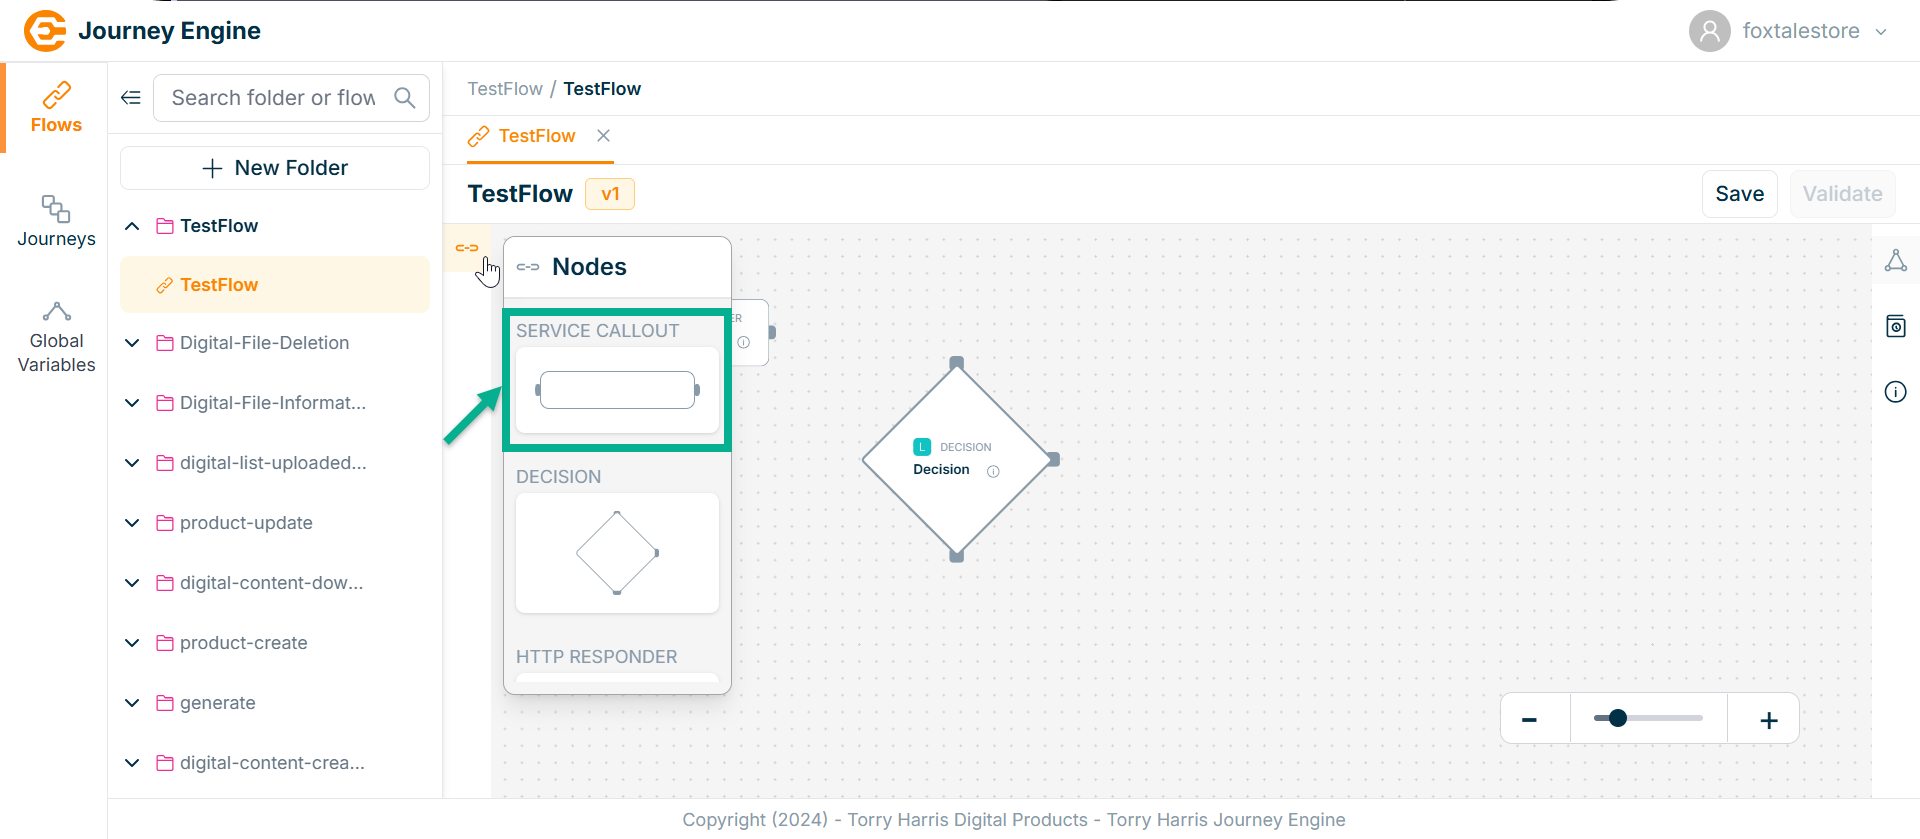Click the Search folder or flow field
Image resolution: width=1920 pixels, height=839 pixels.
tap(273, 98)
